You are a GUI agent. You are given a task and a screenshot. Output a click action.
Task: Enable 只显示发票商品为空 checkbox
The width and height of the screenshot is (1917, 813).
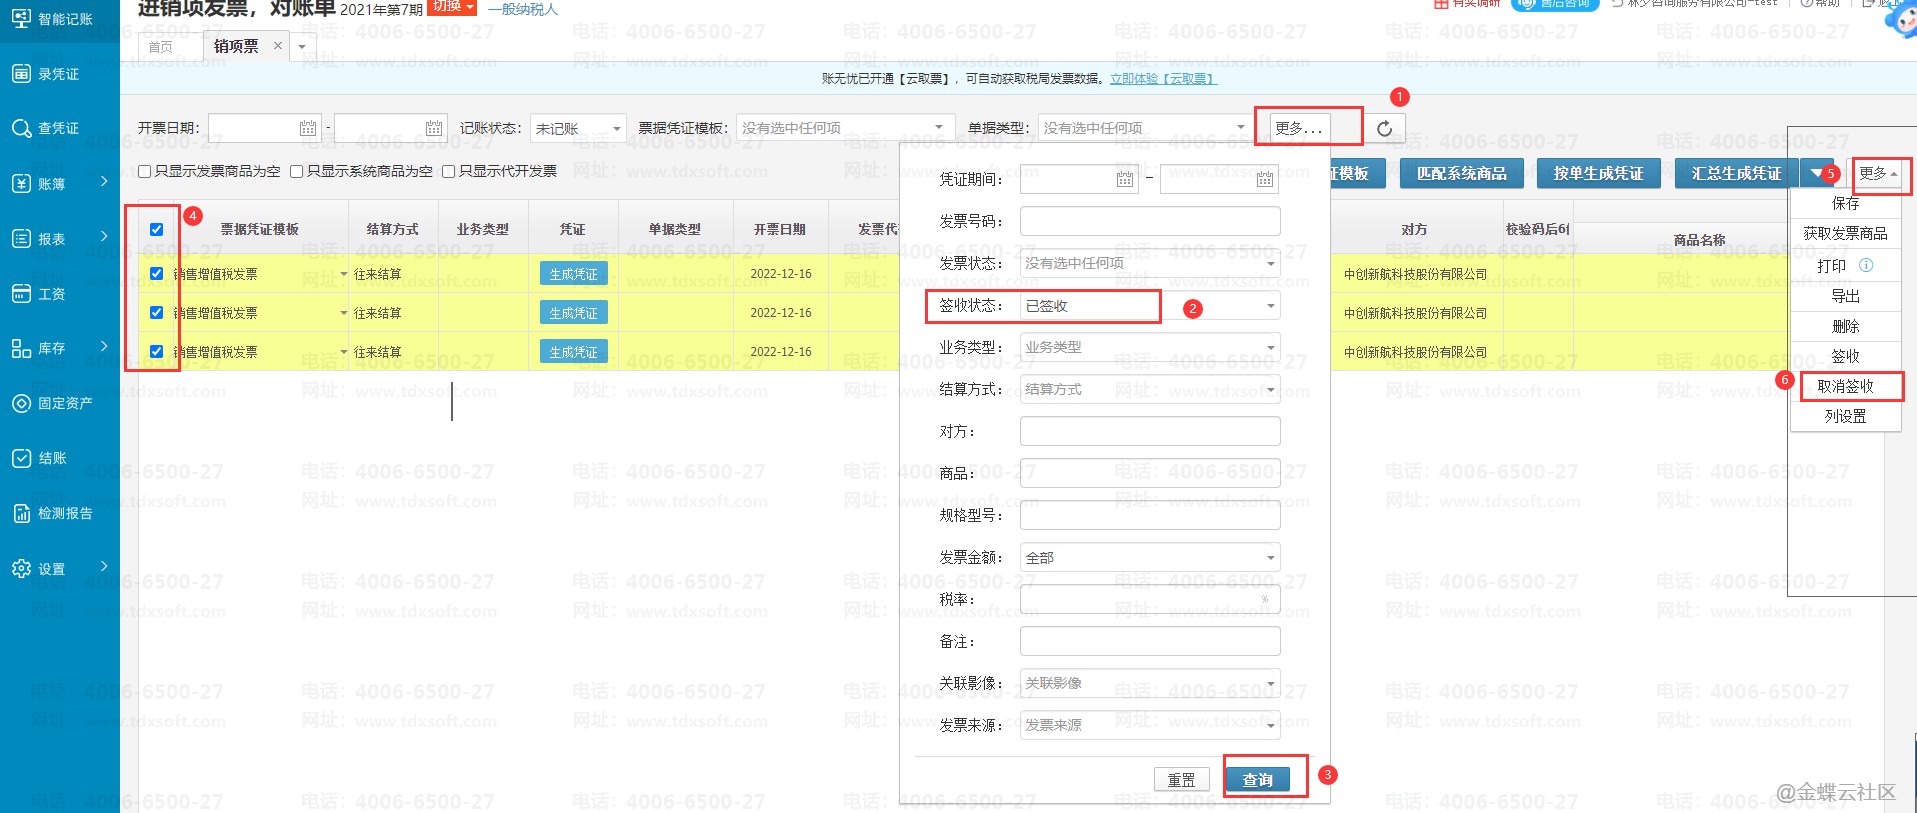tap(145, 172)
